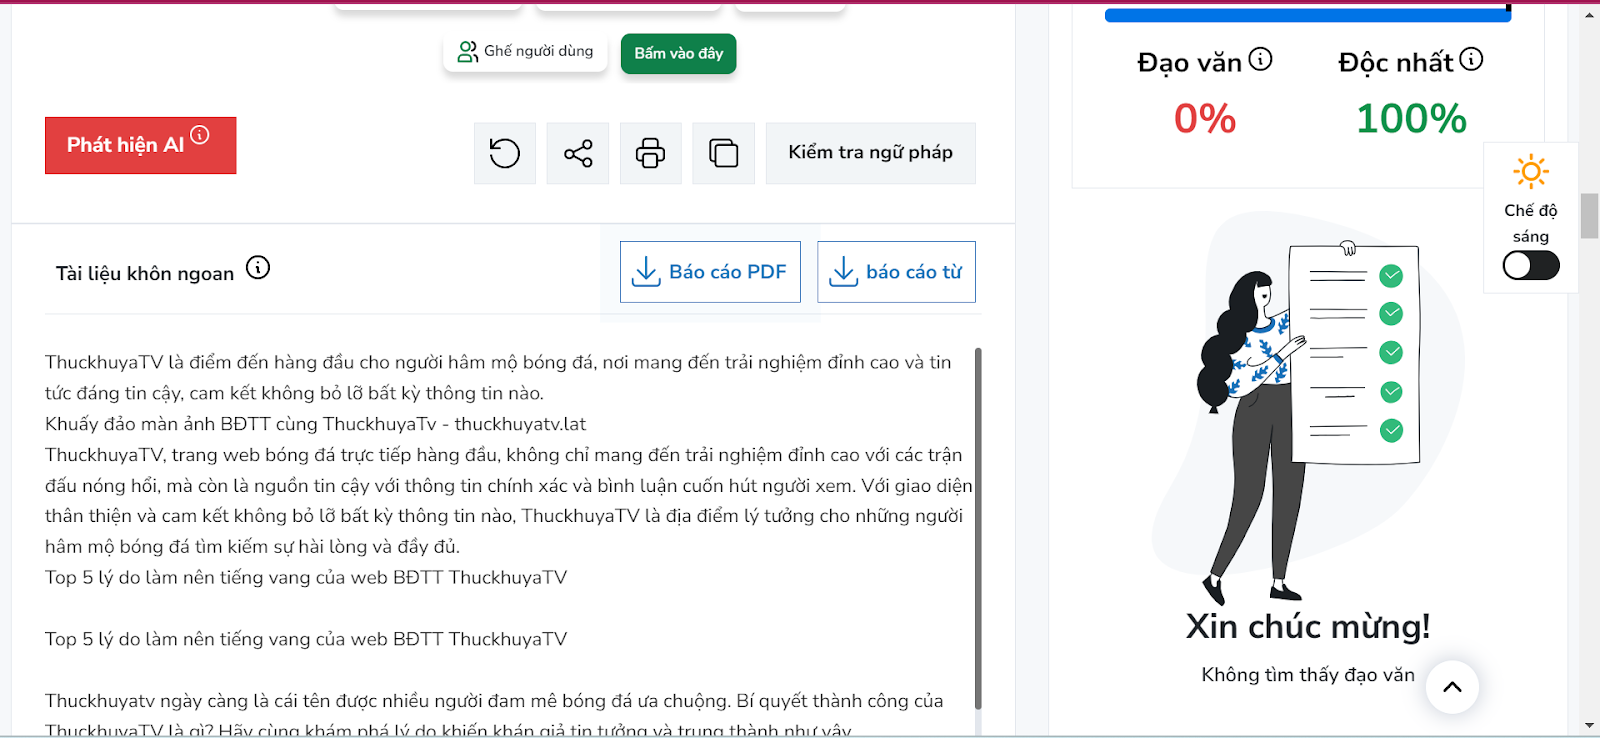1600x738 pixels.
Task: Download the báo cáo từ report
Action: point(896,272)
